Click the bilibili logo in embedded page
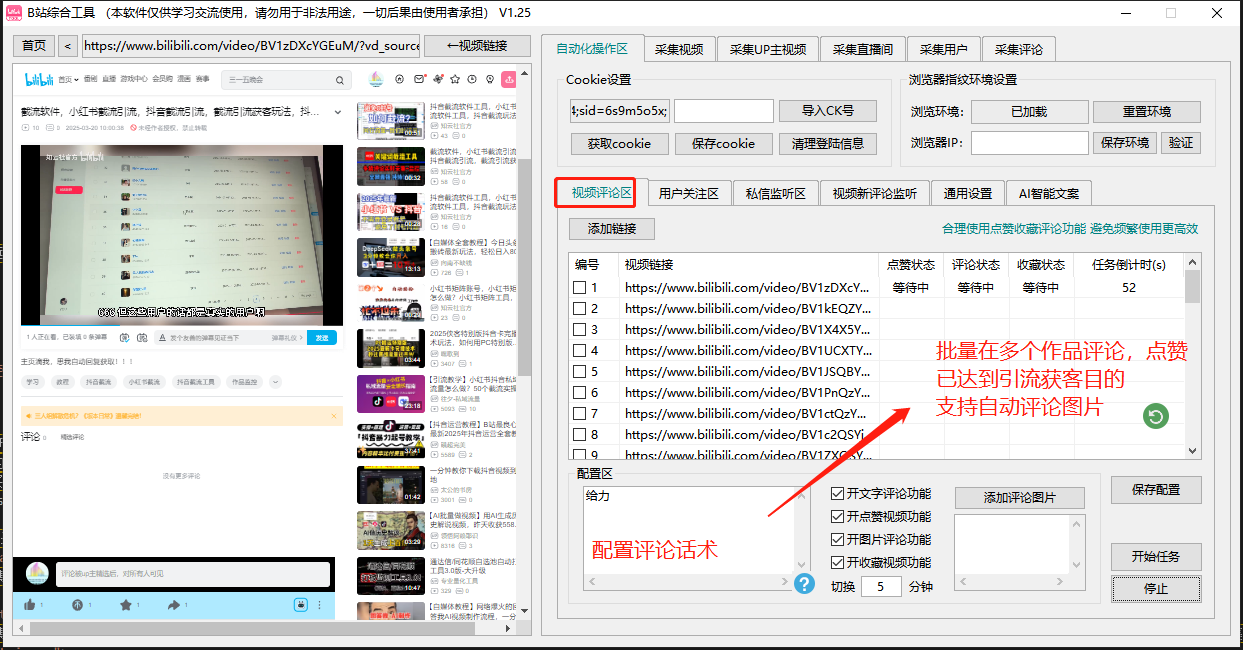1243x650 pixels. 39,79
